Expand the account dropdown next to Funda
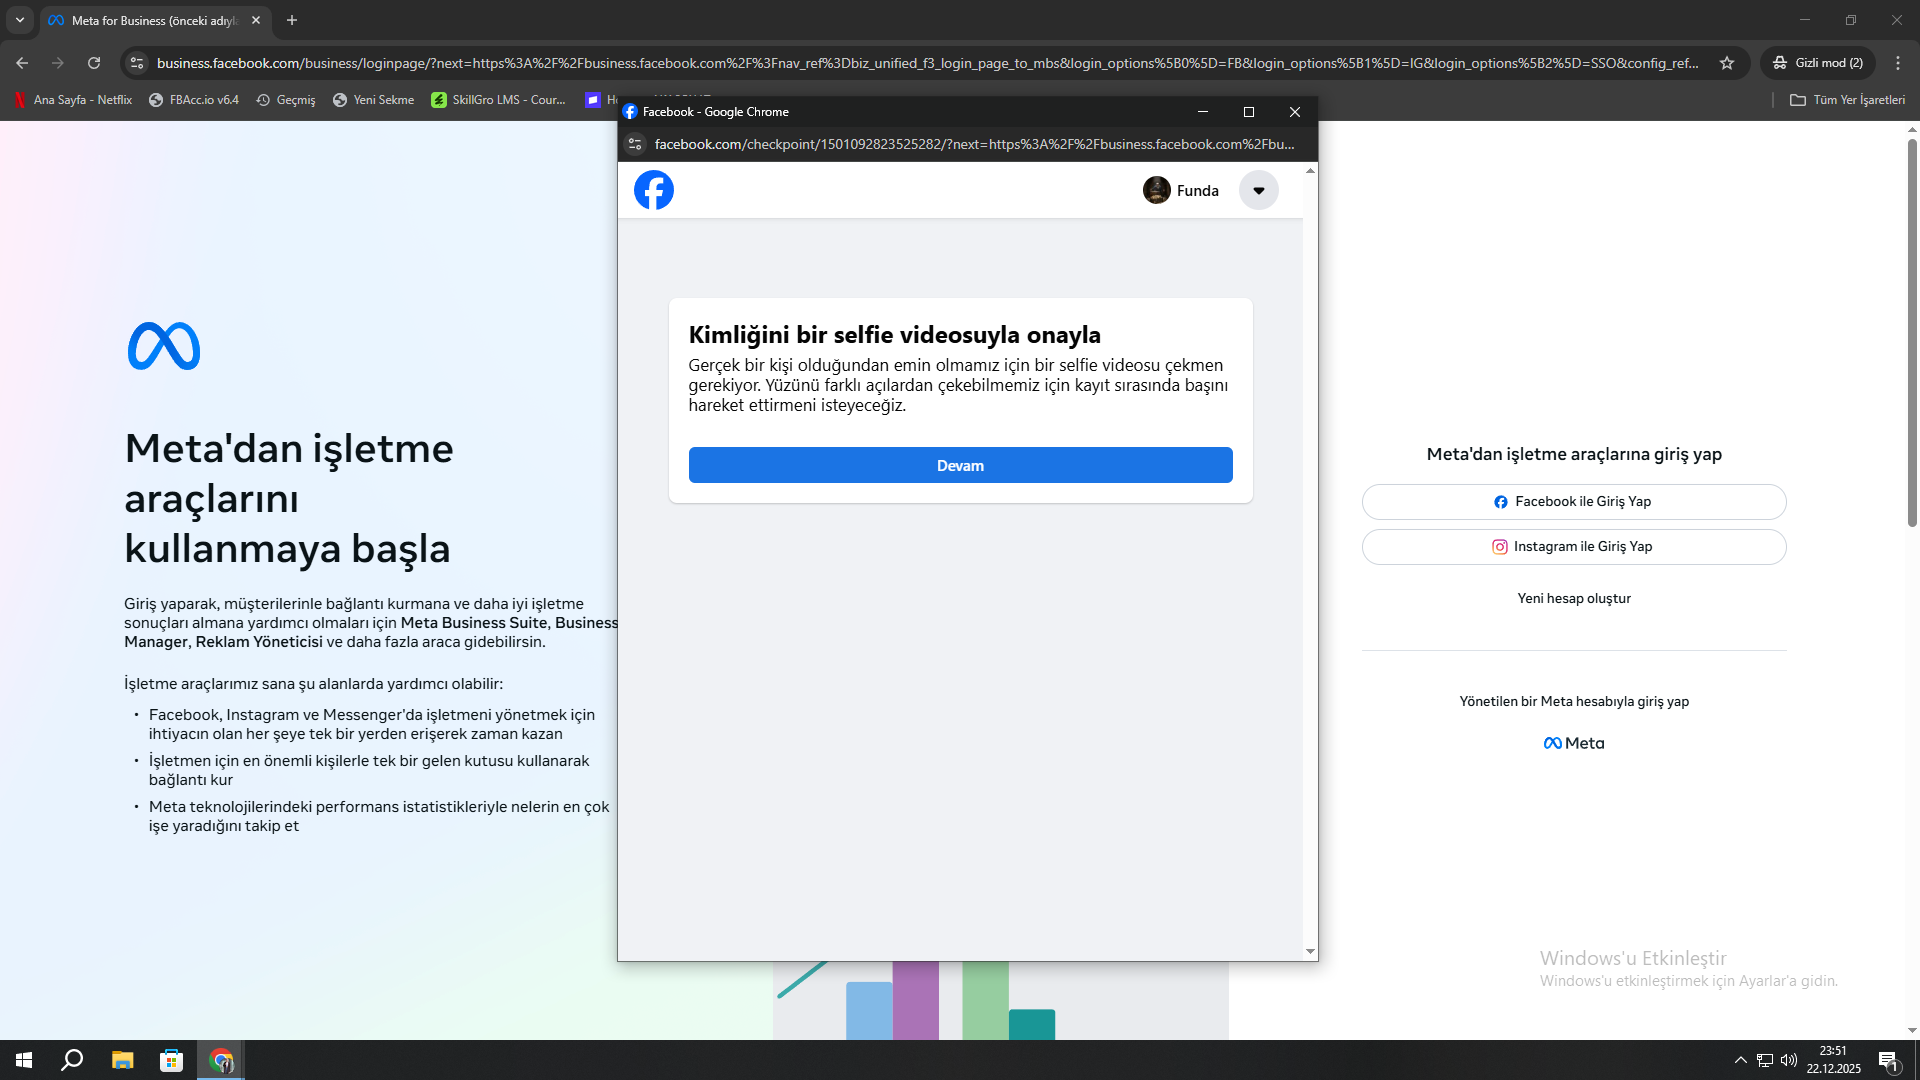The width and height of the screenshot is (1920, 1080). [x=1259, y=190]
